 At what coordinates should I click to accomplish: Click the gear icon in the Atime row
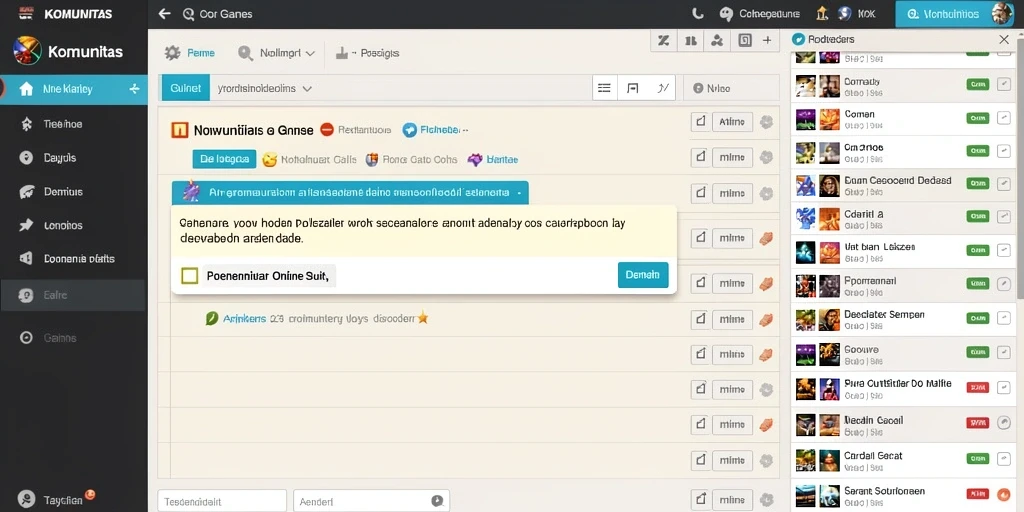766,121
